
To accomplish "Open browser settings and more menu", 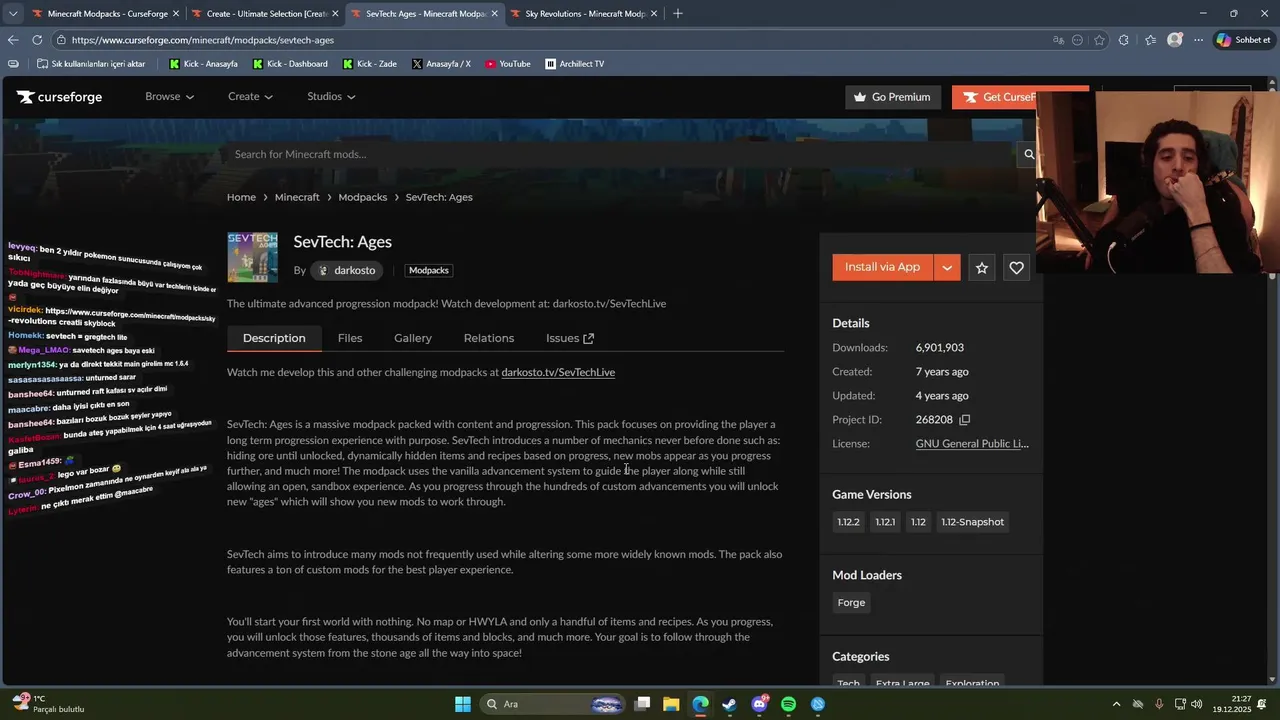I will point(1198,40).
